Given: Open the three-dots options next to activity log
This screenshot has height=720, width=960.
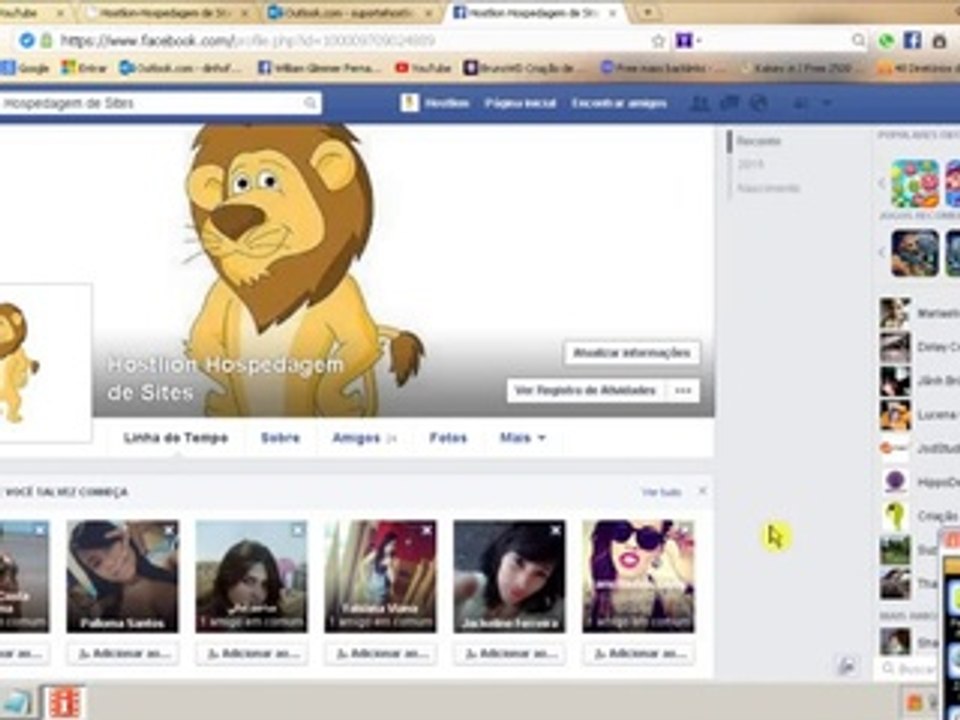Looking at the screenshot, I should [683, 390].
